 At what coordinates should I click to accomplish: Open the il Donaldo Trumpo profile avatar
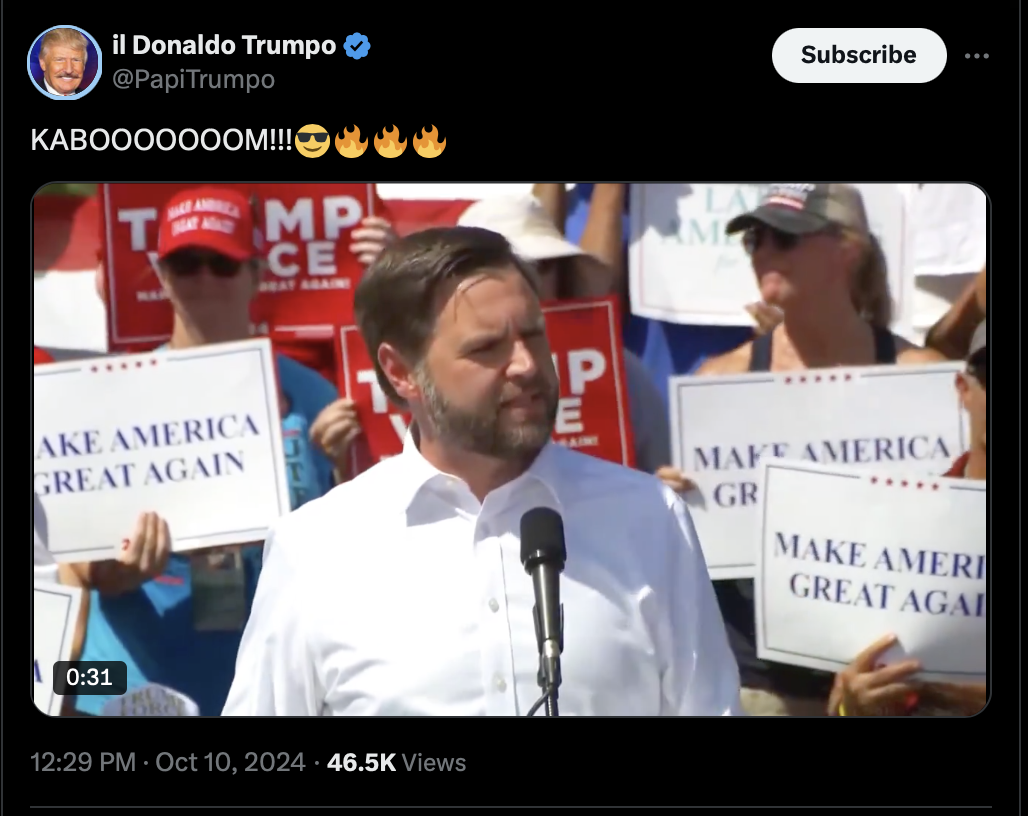64,63
